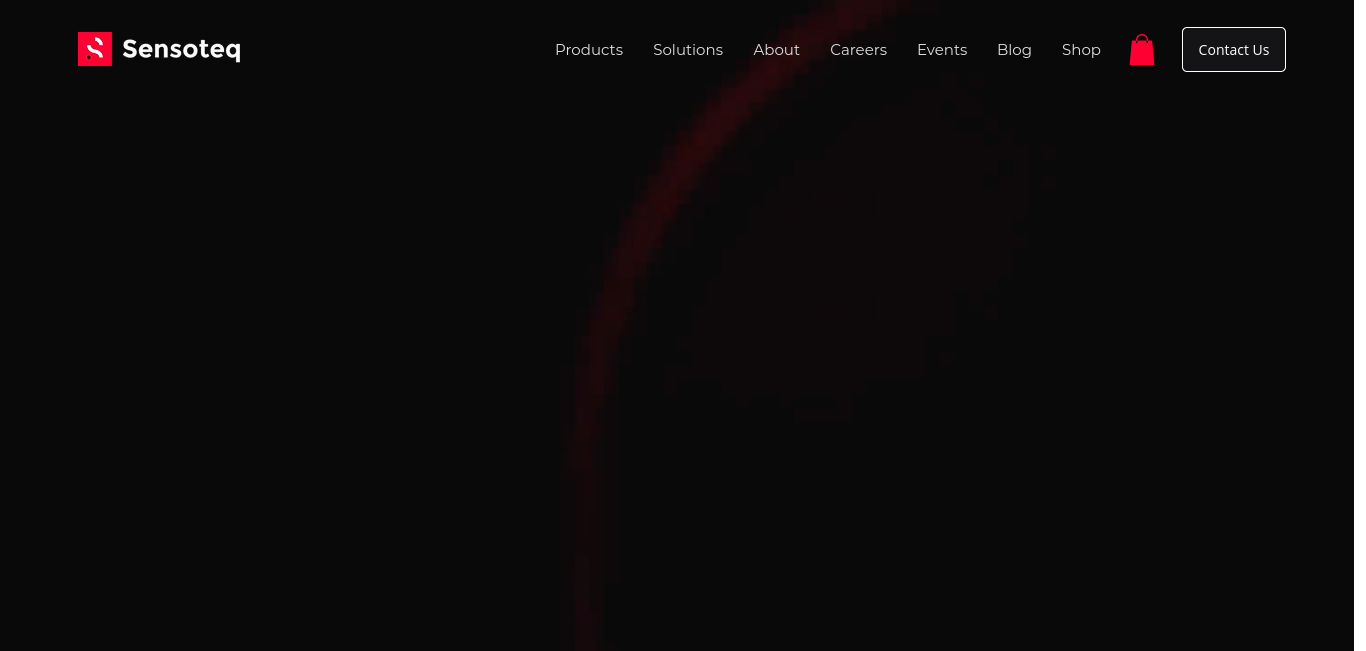Click the Sensoteq wordmark text

click(181, 49)
